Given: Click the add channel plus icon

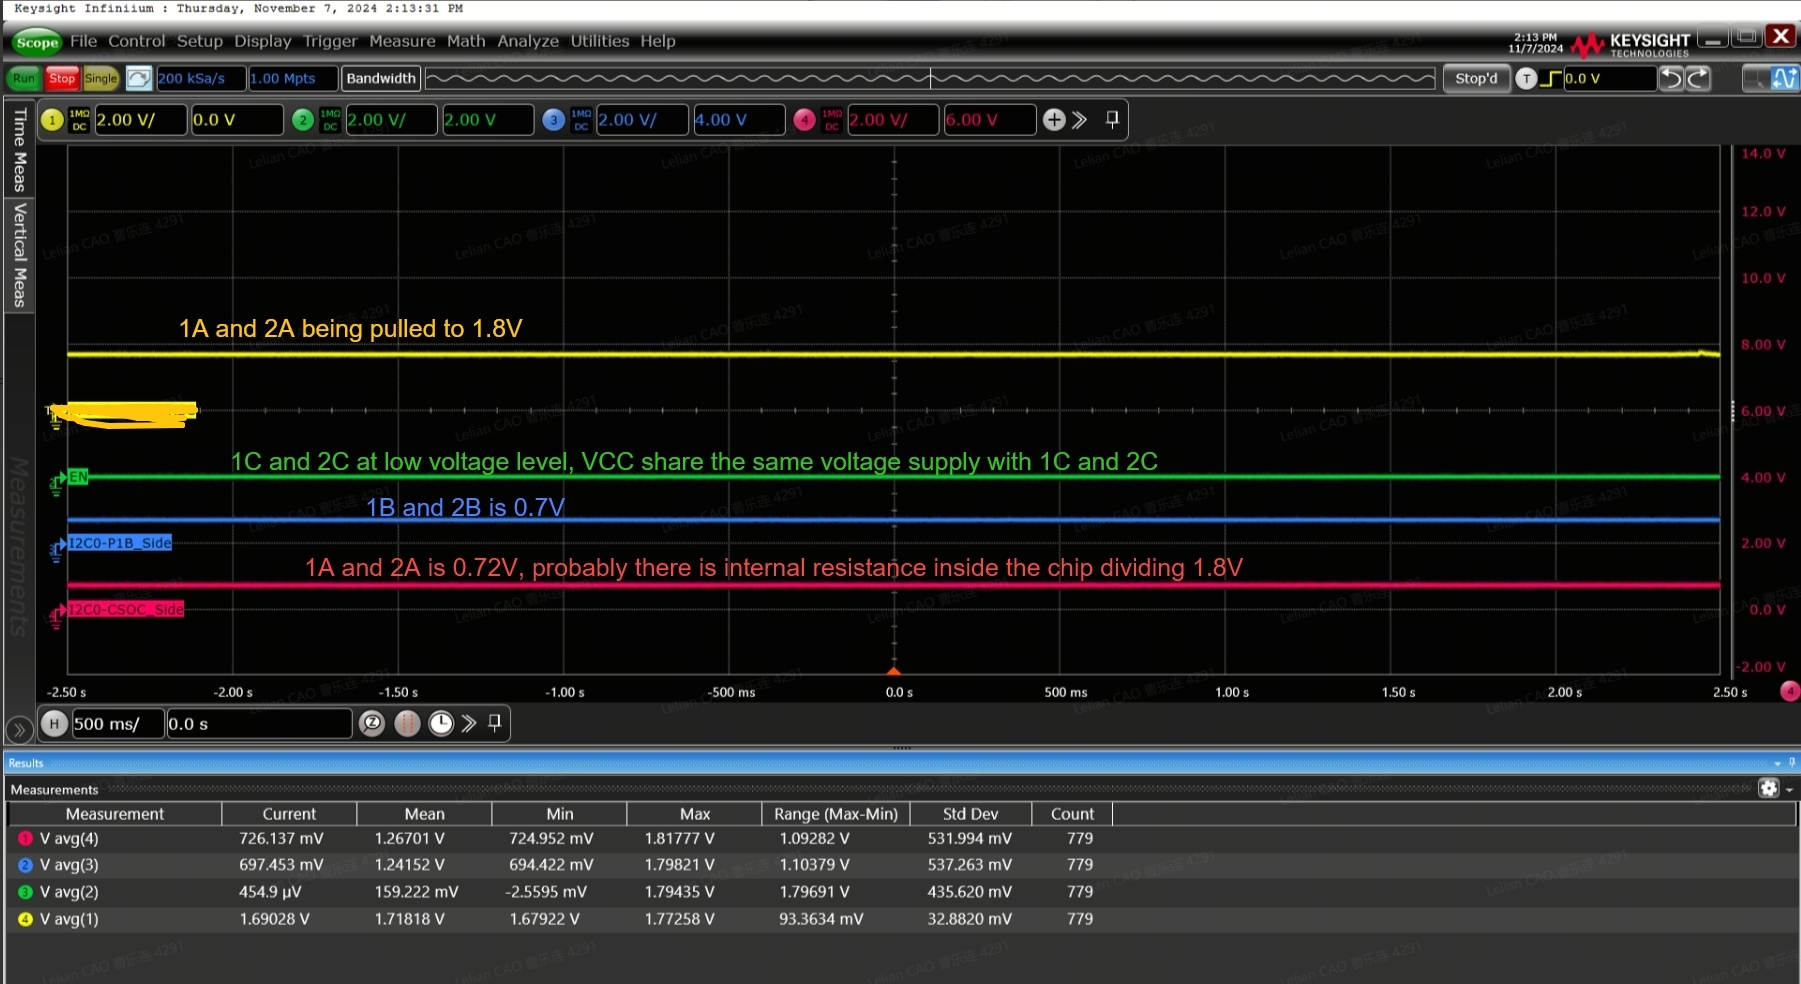Looking at the screenshot, I should pyautogui.click(x=1054, y=120).
